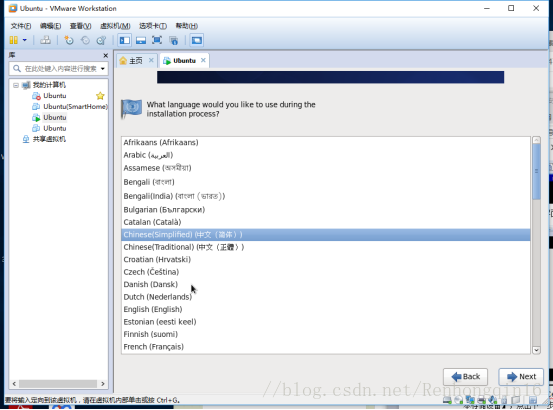Click language list scroll down arrow

pyautogui.click(x=536, y=350)
